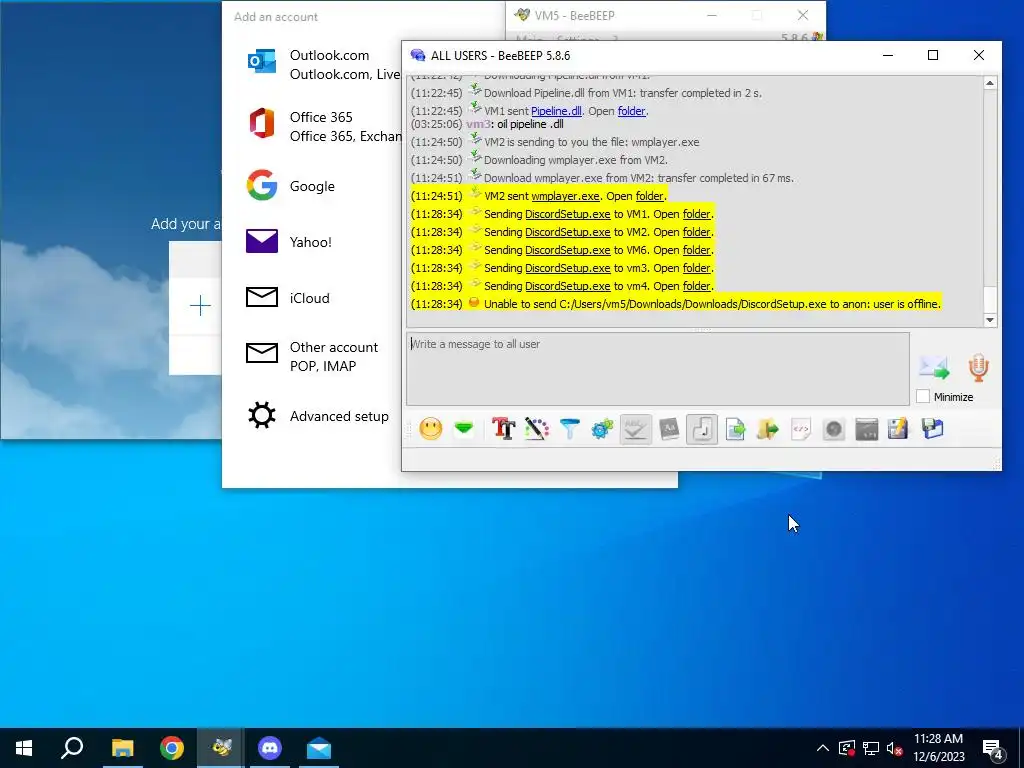Click the blue double floppy save icon
Viewport: 1024px width, 768px height.
(x=933, y=429)
